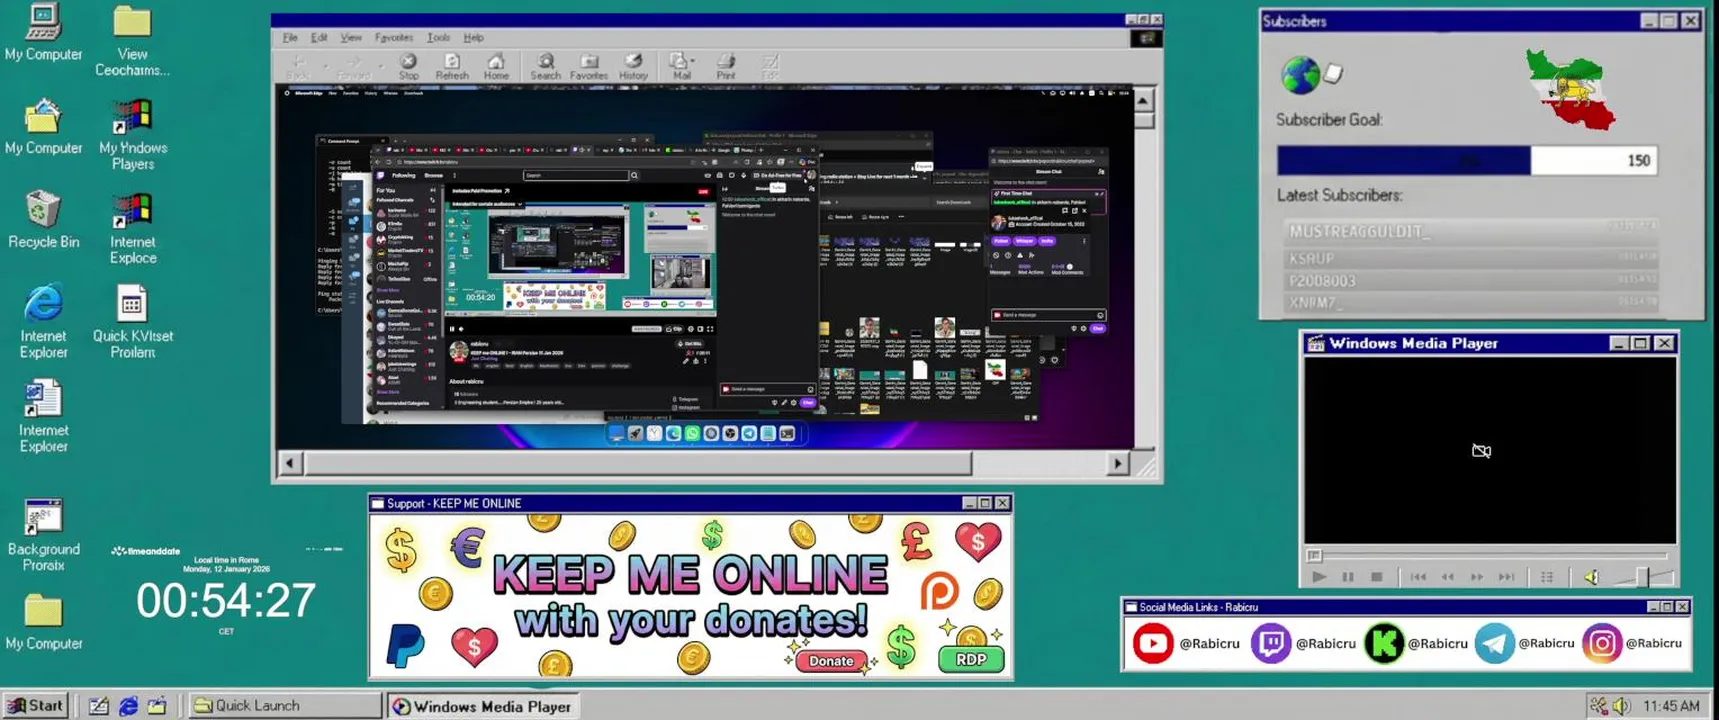Open the Favorites toolbar button with folder icon

[589, 66]
